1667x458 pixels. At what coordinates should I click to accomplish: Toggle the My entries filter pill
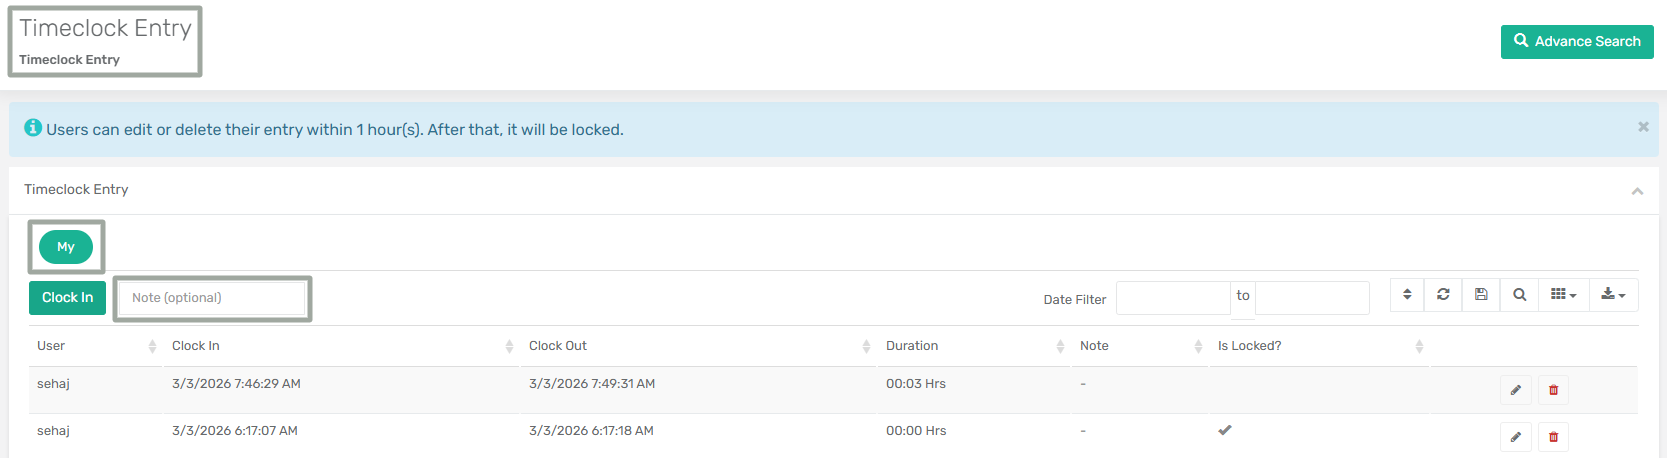click(x=66, y=247)
